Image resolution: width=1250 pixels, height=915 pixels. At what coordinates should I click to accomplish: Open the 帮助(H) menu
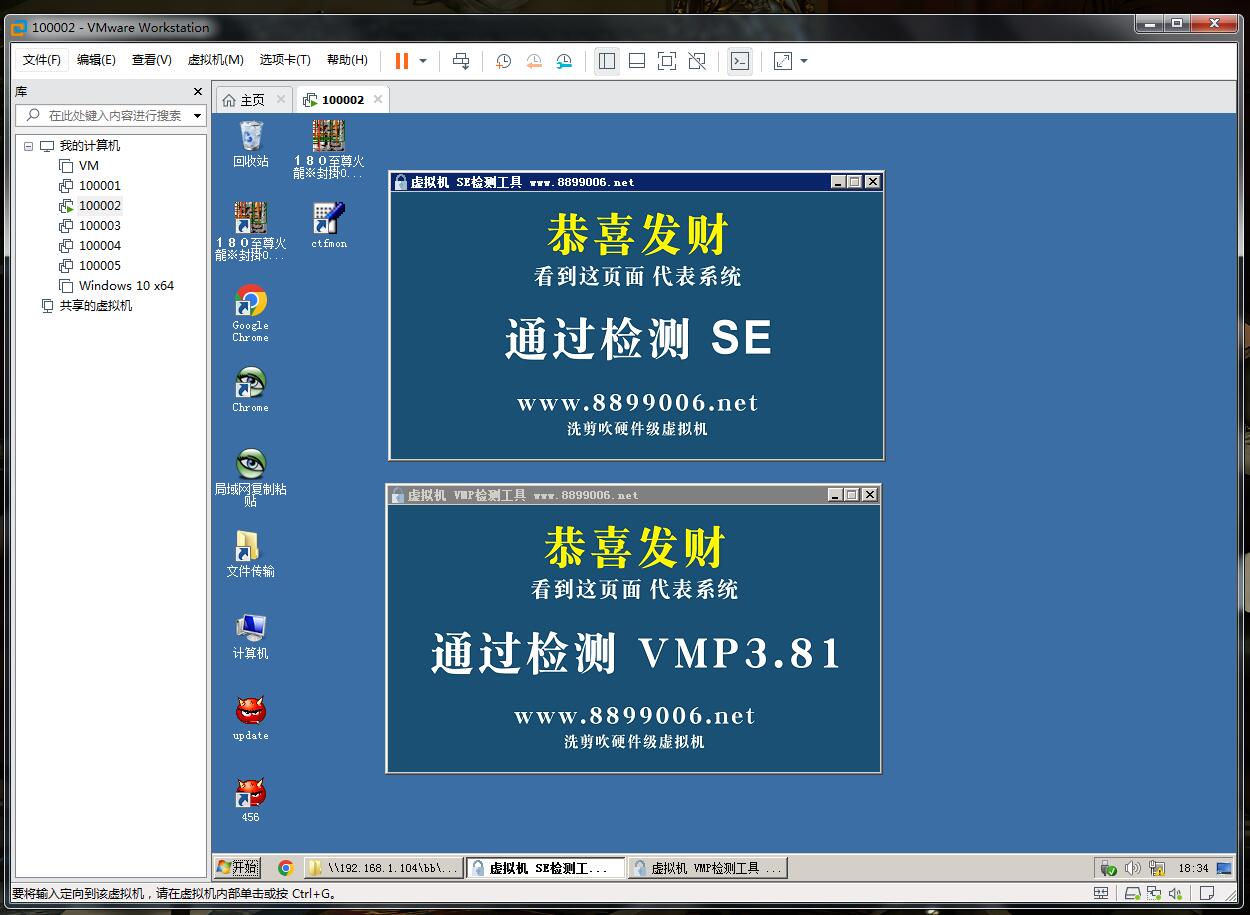[347, 60]
